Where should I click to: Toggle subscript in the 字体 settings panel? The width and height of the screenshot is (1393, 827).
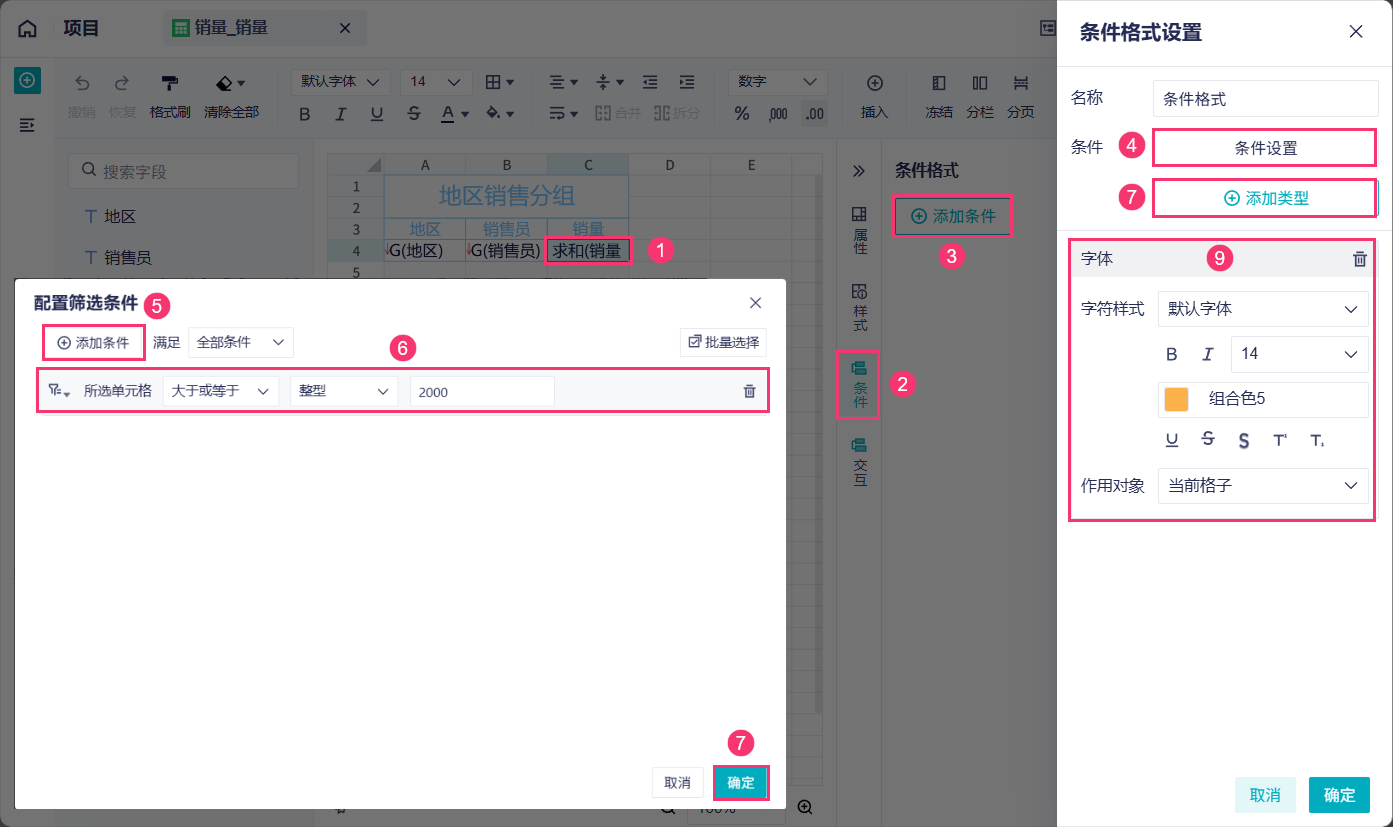[1317, 440]
